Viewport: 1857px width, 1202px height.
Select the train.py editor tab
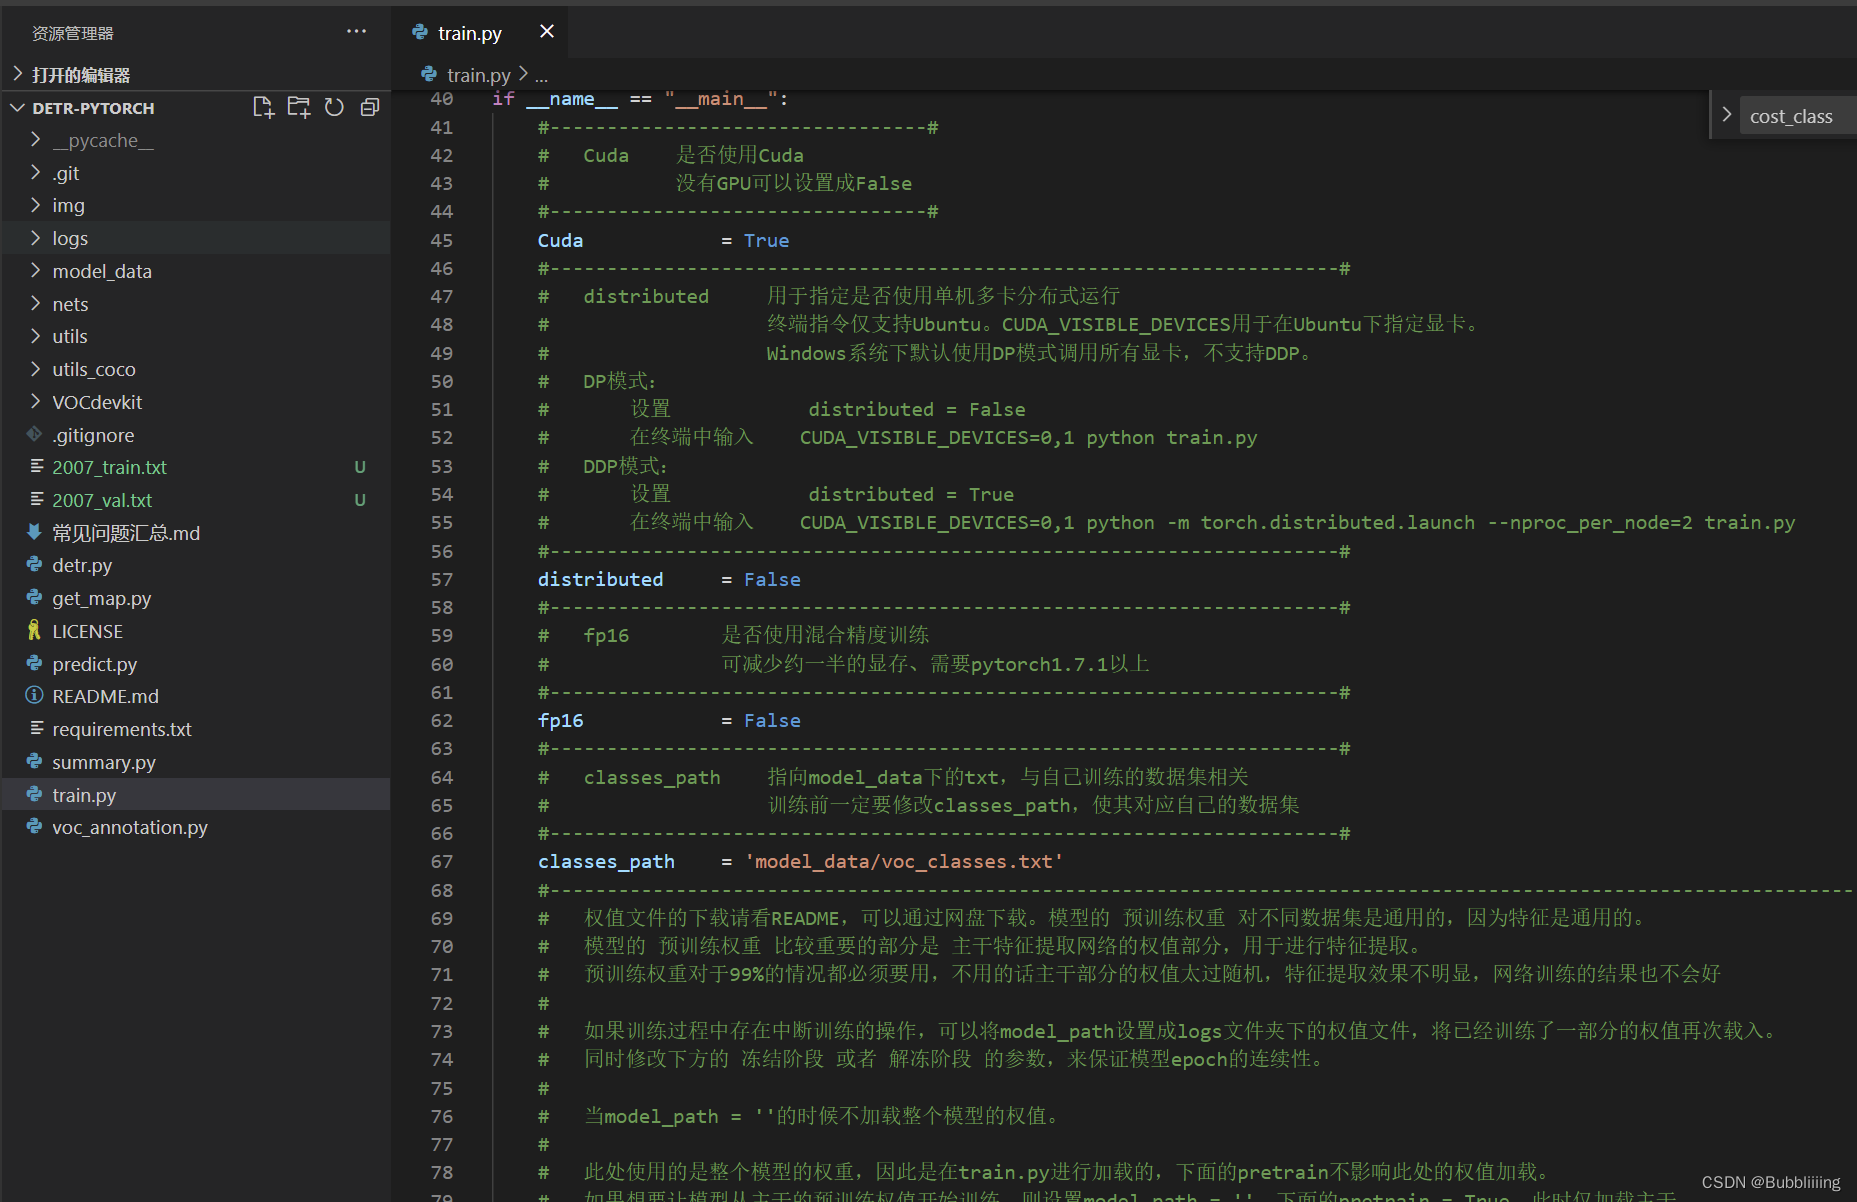point(480,32)
